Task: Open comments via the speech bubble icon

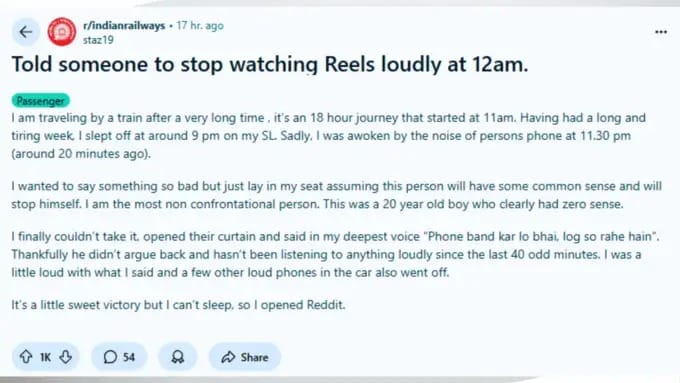Action: (110, 357)
